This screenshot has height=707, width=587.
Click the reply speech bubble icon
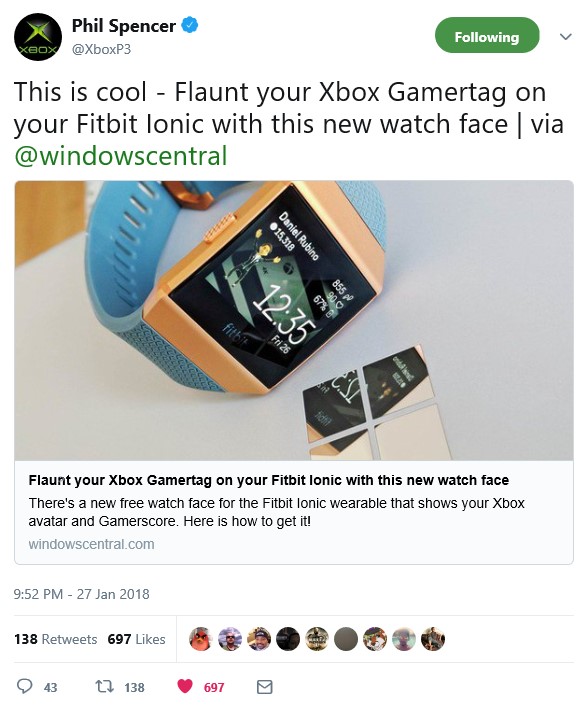(24, 687)
